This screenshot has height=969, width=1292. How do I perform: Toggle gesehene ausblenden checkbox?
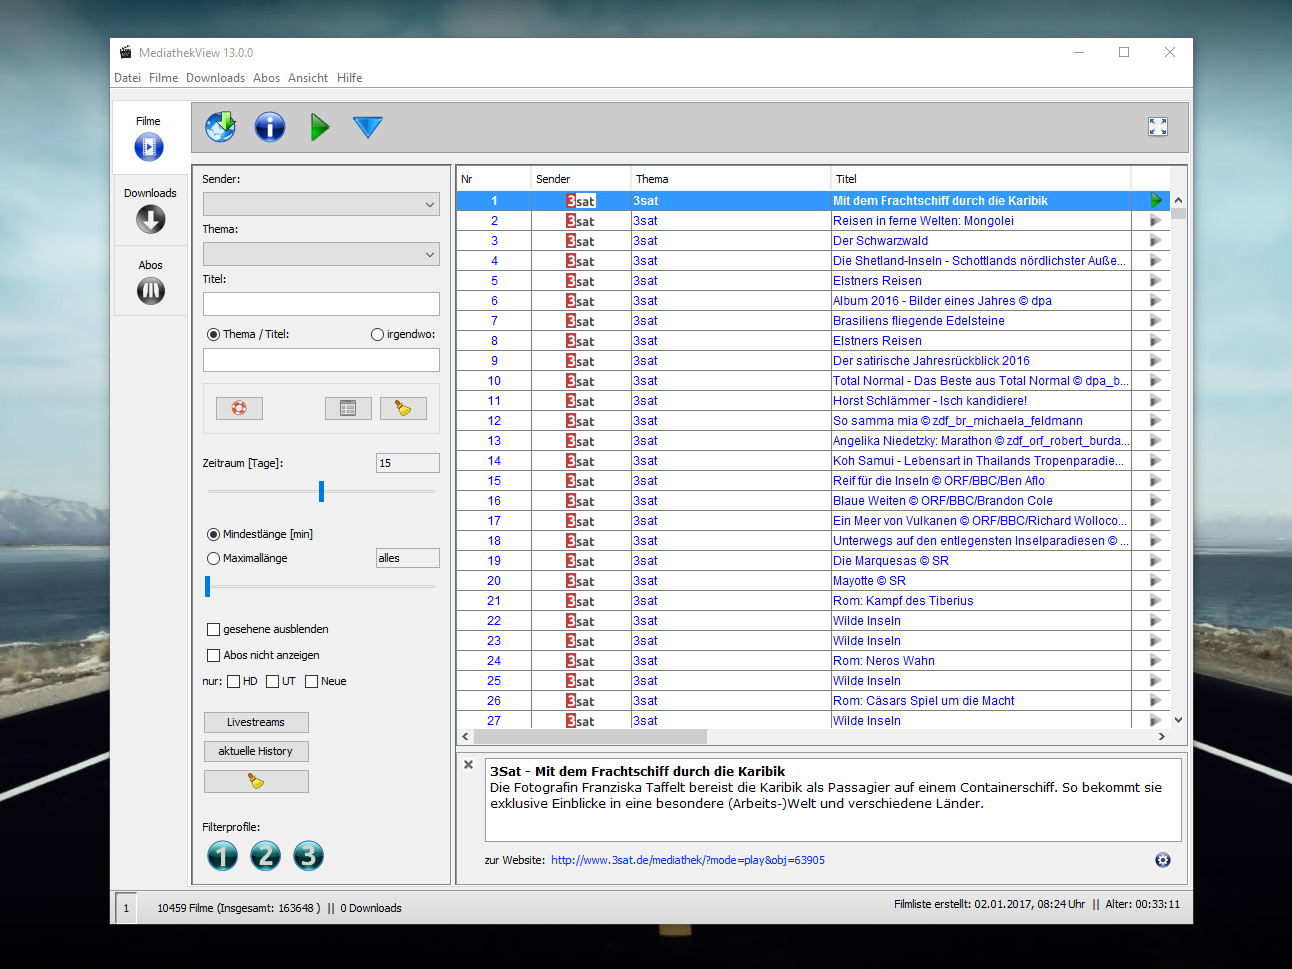[213, 629]
